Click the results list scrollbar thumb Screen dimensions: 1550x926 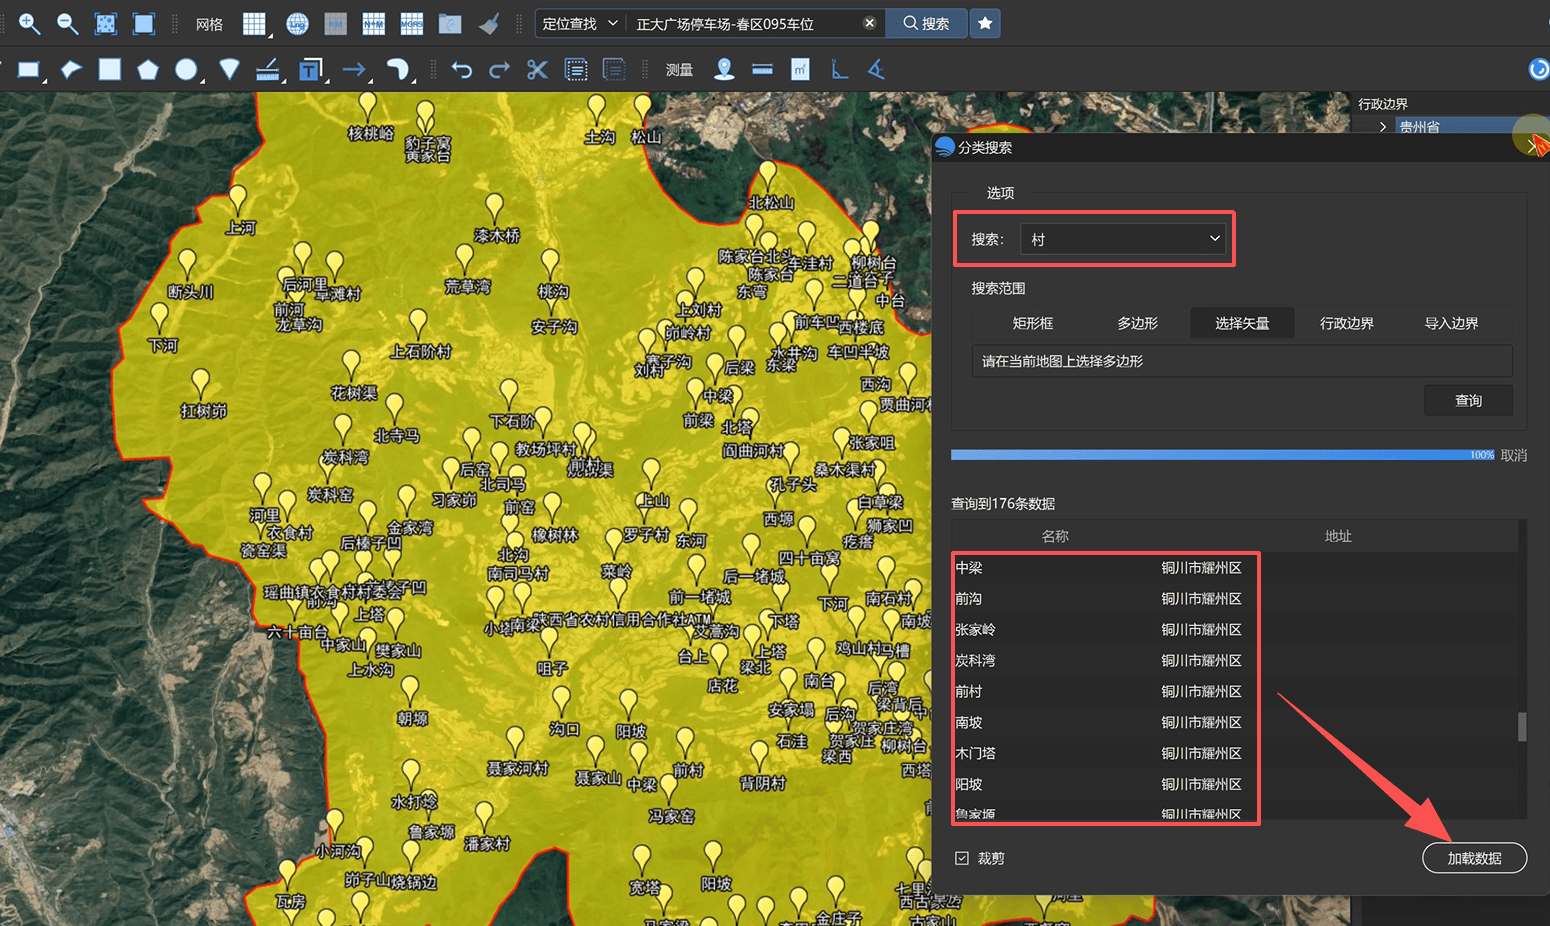1522,727
